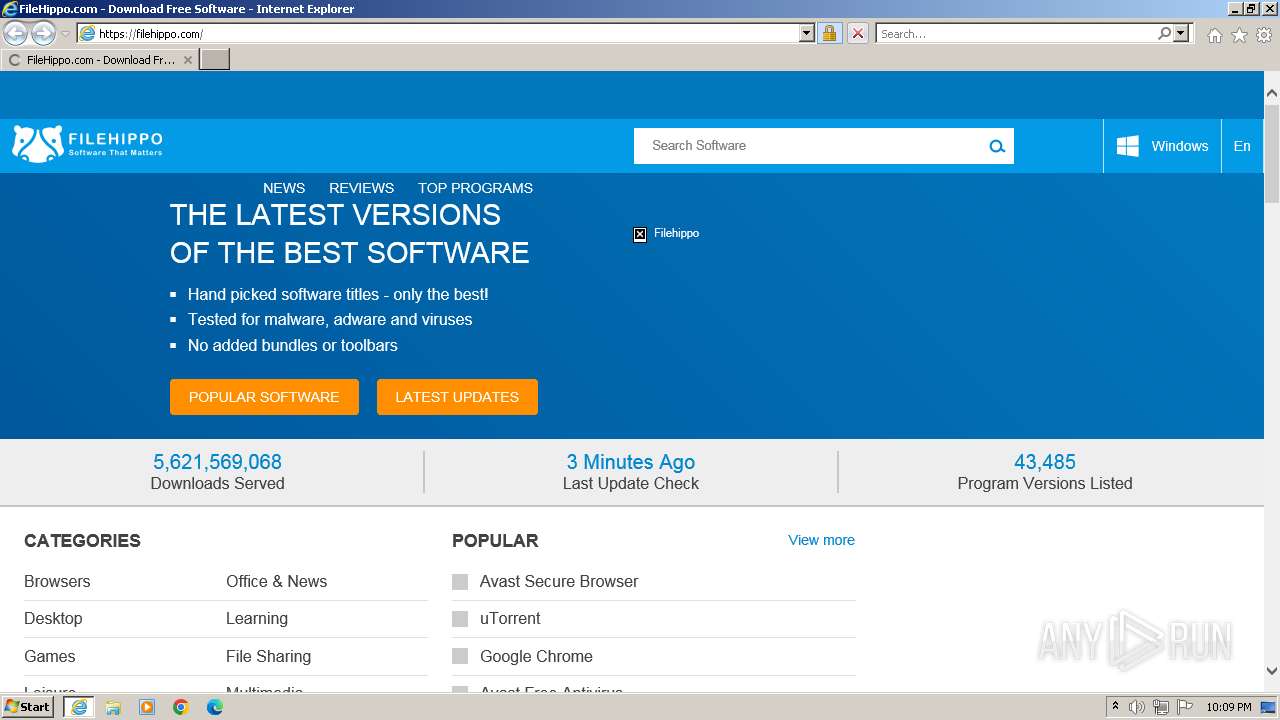This screenshot has width=1280, height=720.
Task: Click the volume speaker tray icon
Action: tap(1137, 707)
